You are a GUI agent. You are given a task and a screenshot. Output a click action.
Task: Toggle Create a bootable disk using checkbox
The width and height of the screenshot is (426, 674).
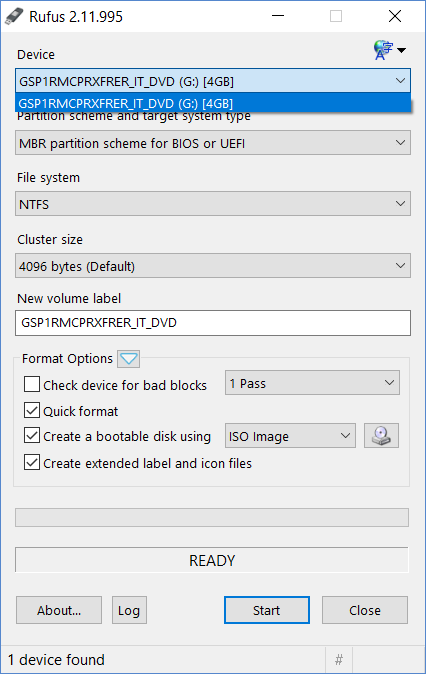click(x=32, y=435)
